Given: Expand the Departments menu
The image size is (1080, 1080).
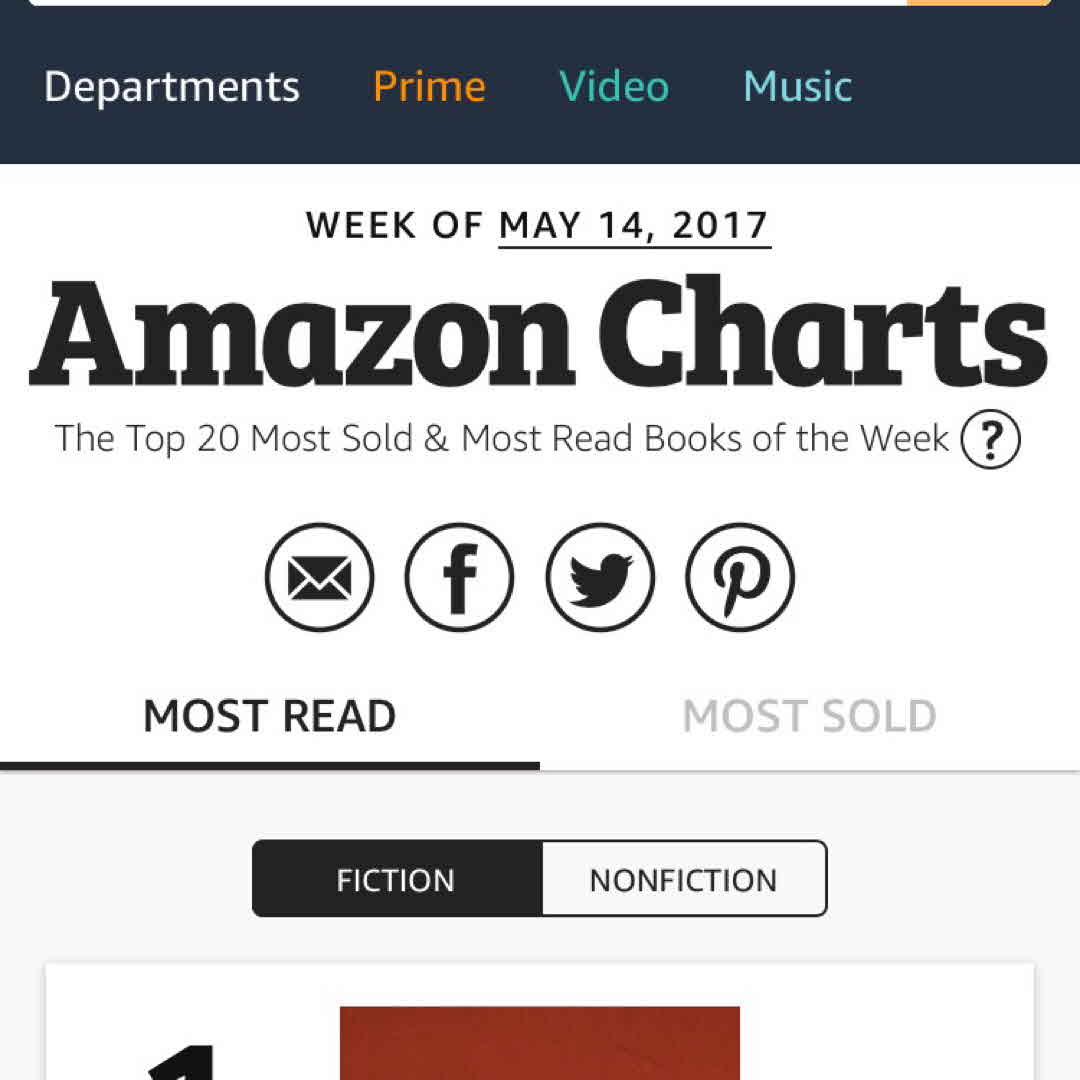Looking at the screenshot, I should [x=172, y=87].
